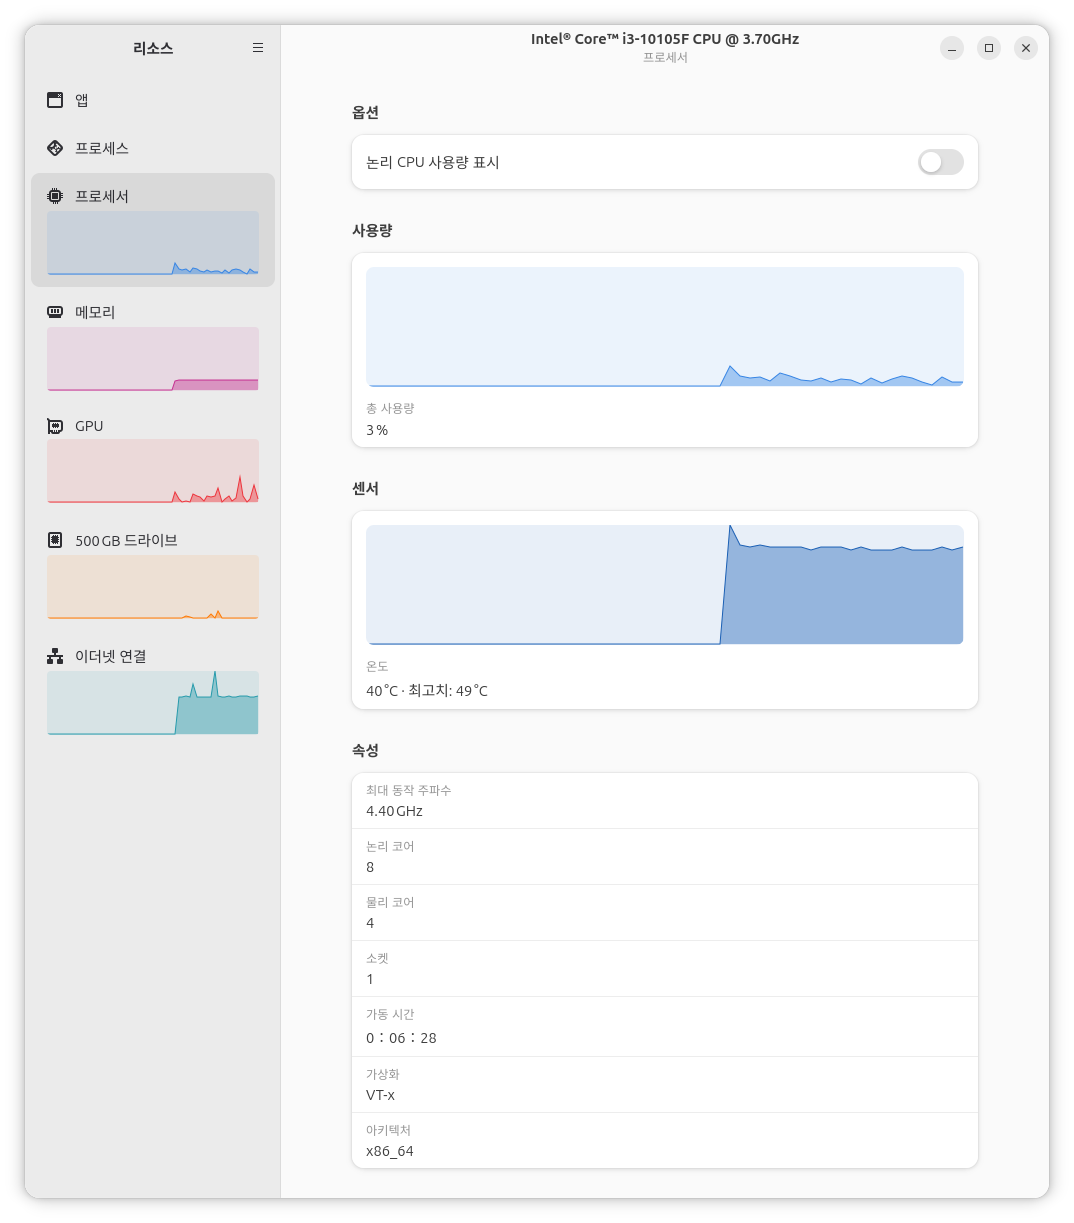
Task: Click the 4.40 GHz max frequency value
Action: coord(394,811)
